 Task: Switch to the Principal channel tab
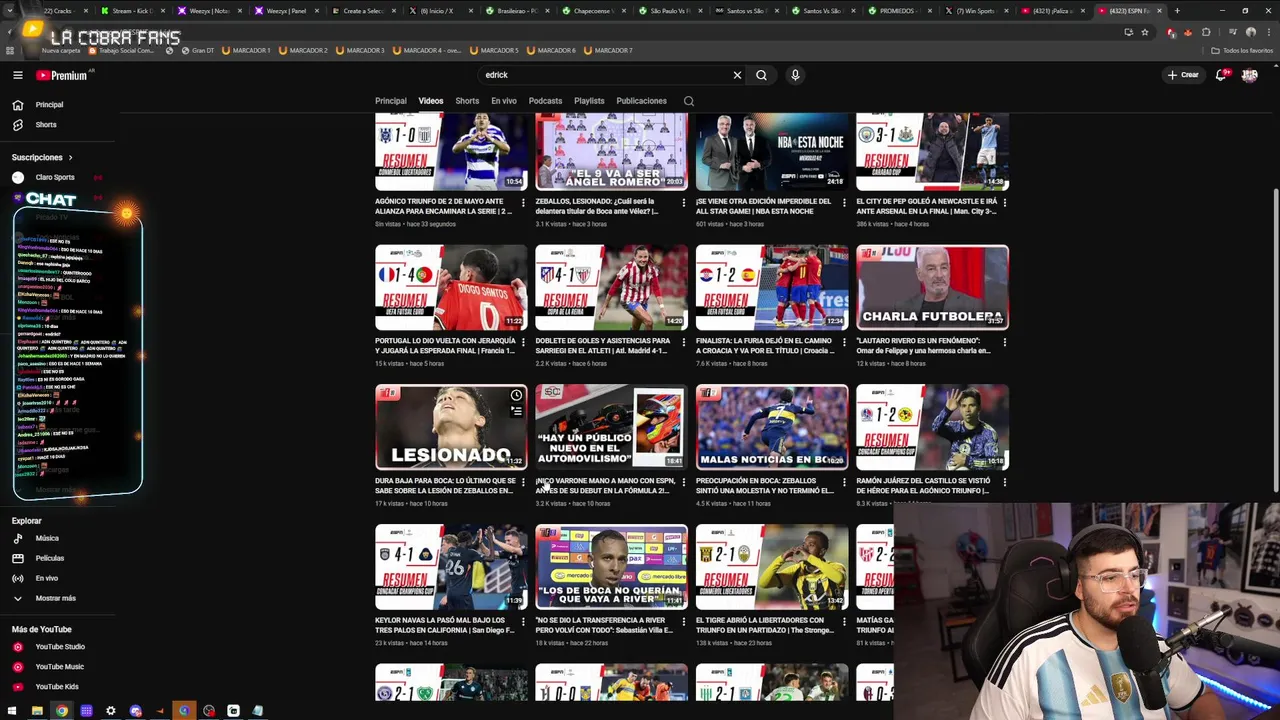click(x=390, y=101)
